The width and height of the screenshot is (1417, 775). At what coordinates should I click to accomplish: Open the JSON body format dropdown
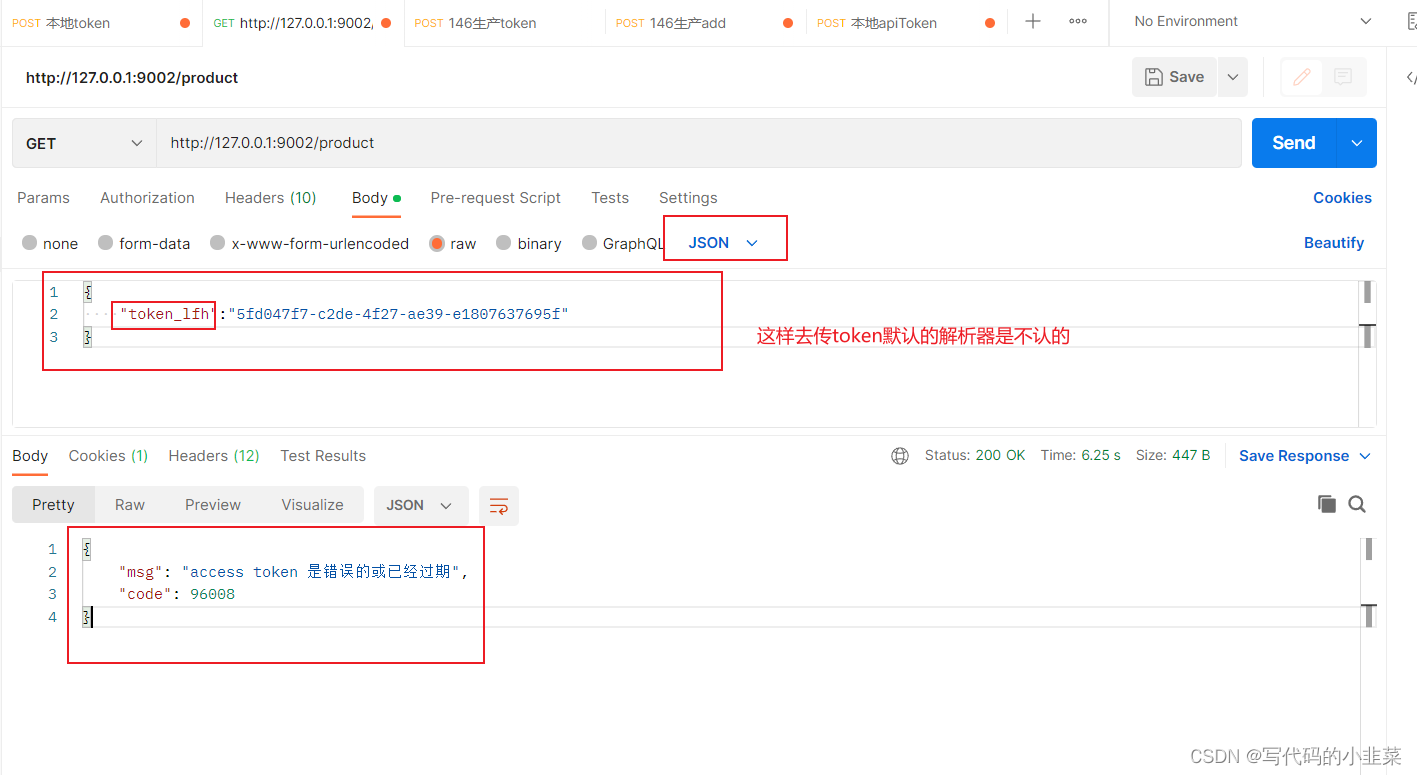click(724, 242)
